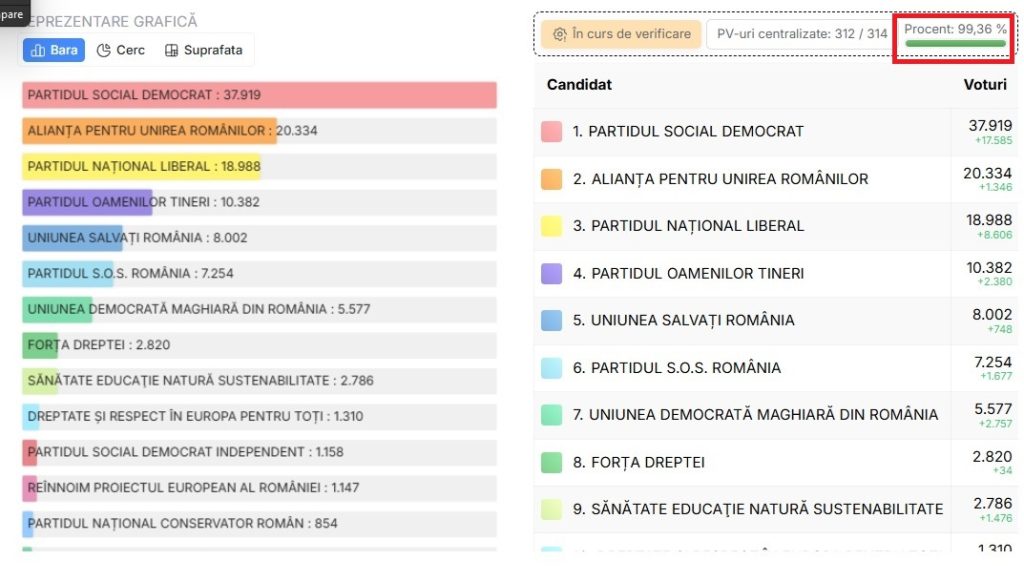
Task: Click the red swatch for Partidul Social Democrat
Action: coord(551,131)
